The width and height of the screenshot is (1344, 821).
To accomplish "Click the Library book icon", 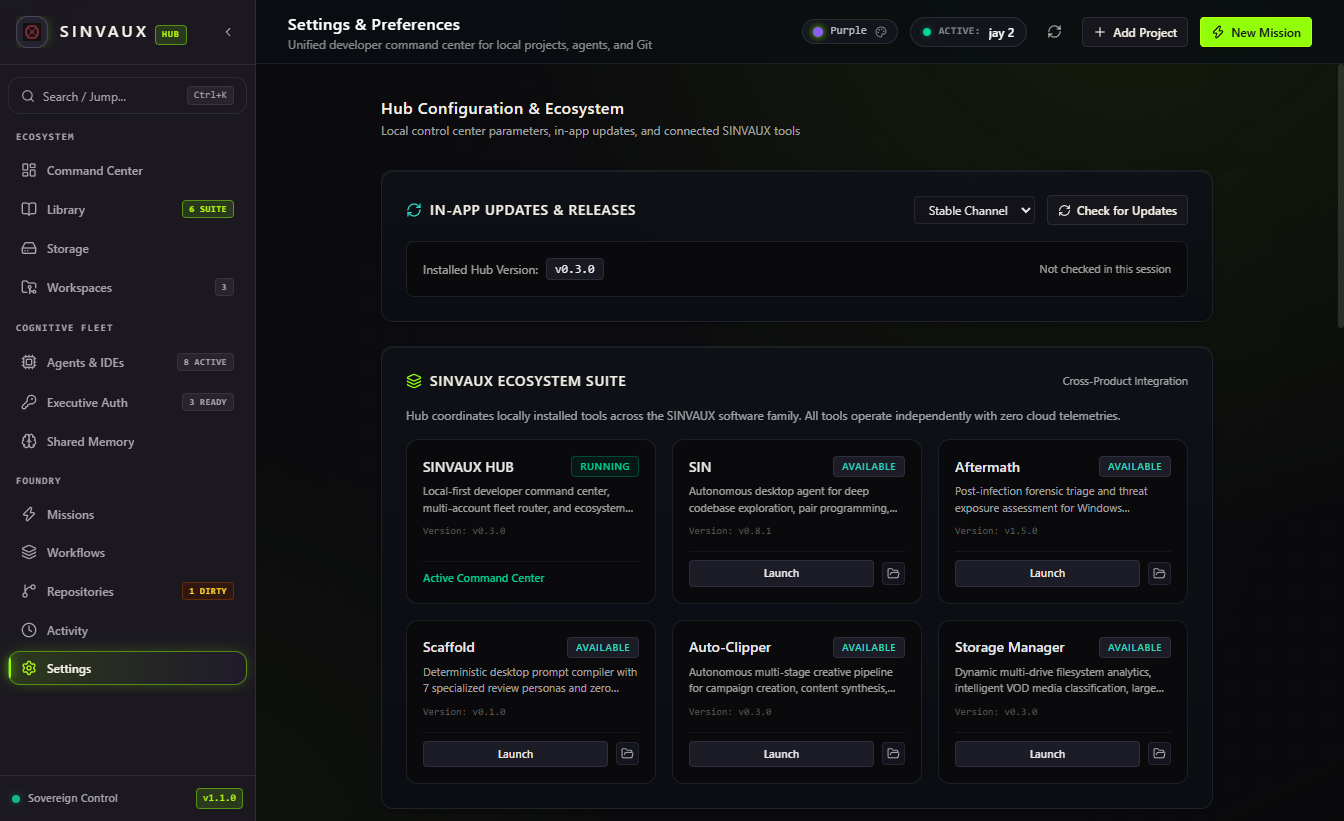I will [x=29, y=210].
